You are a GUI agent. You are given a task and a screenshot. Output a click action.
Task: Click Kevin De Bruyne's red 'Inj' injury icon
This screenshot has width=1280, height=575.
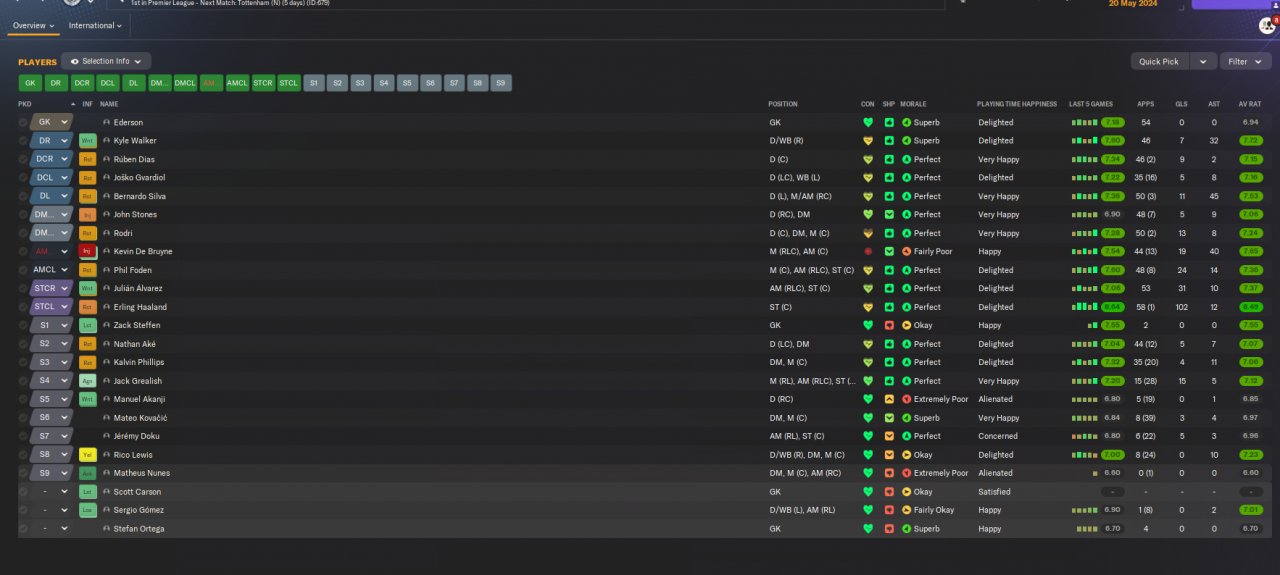click(87, 251)
